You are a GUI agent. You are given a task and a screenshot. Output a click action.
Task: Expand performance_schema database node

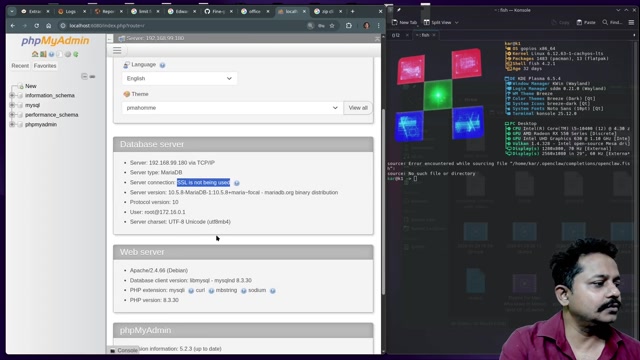point(12,115)
